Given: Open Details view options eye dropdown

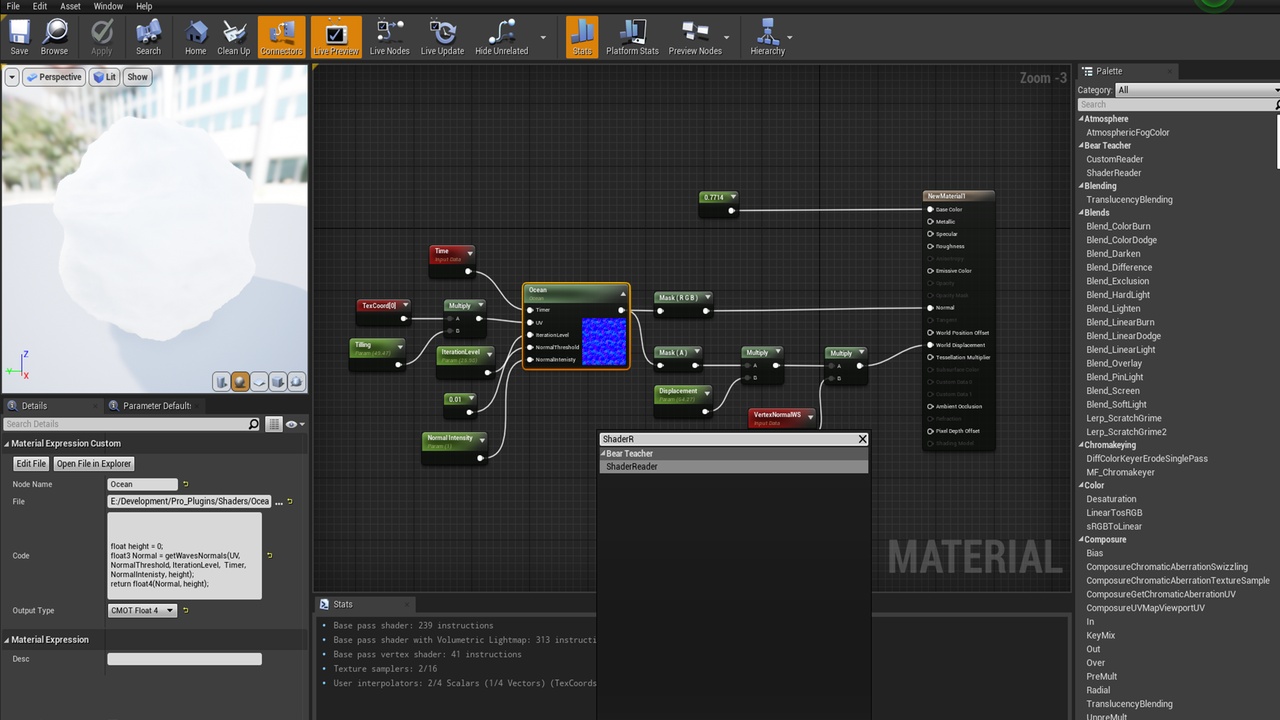Looking at the screenshot, I should click(x=295, y=424).
